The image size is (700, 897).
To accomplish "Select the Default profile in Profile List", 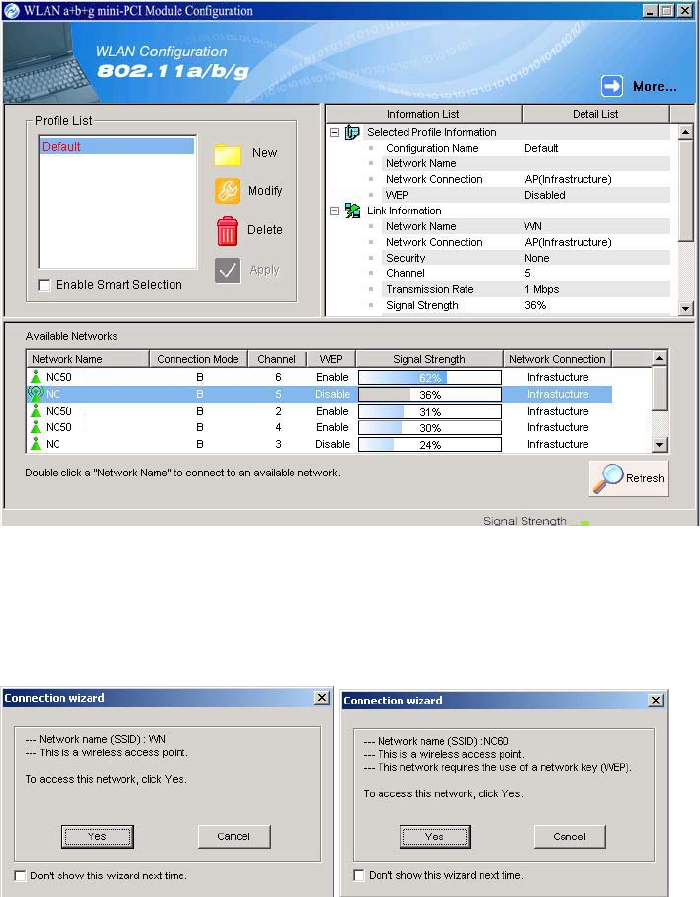I will pos(117,146).
